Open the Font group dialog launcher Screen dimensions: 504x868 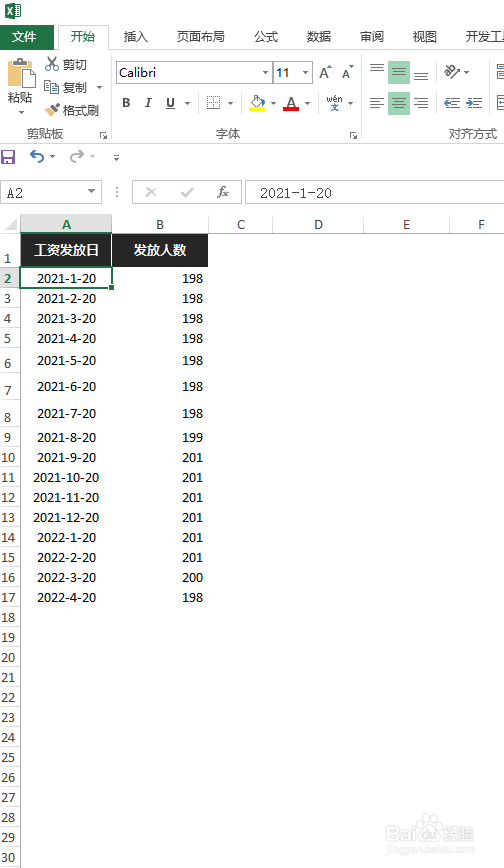click(353, 135)
